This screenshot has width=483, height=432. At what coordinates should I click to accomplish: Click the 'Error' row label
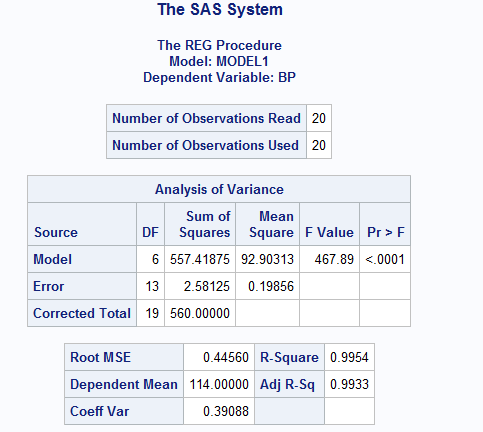tap(48, 286)
